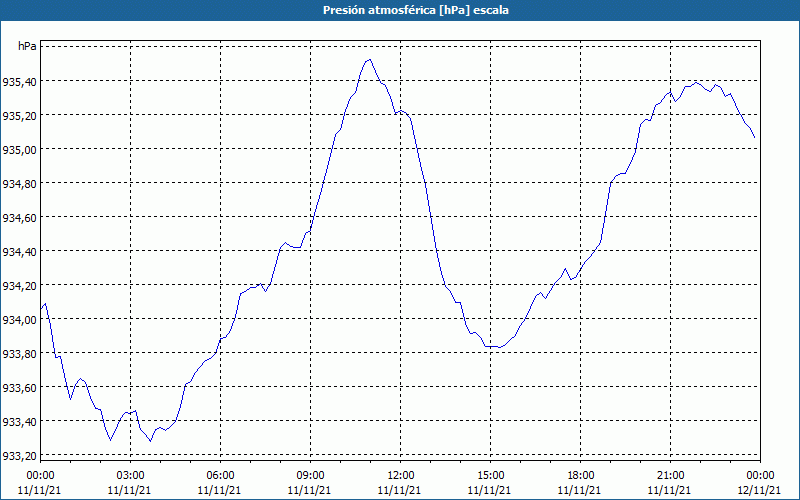Select the 934,00 y-axis value
This screenshot has height=500, width=800.
[19, 319]
